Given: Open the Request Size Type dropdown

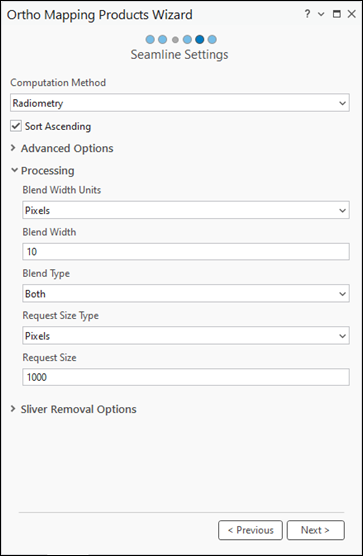Looking at the screenshot, I should [x=186, y=335].
